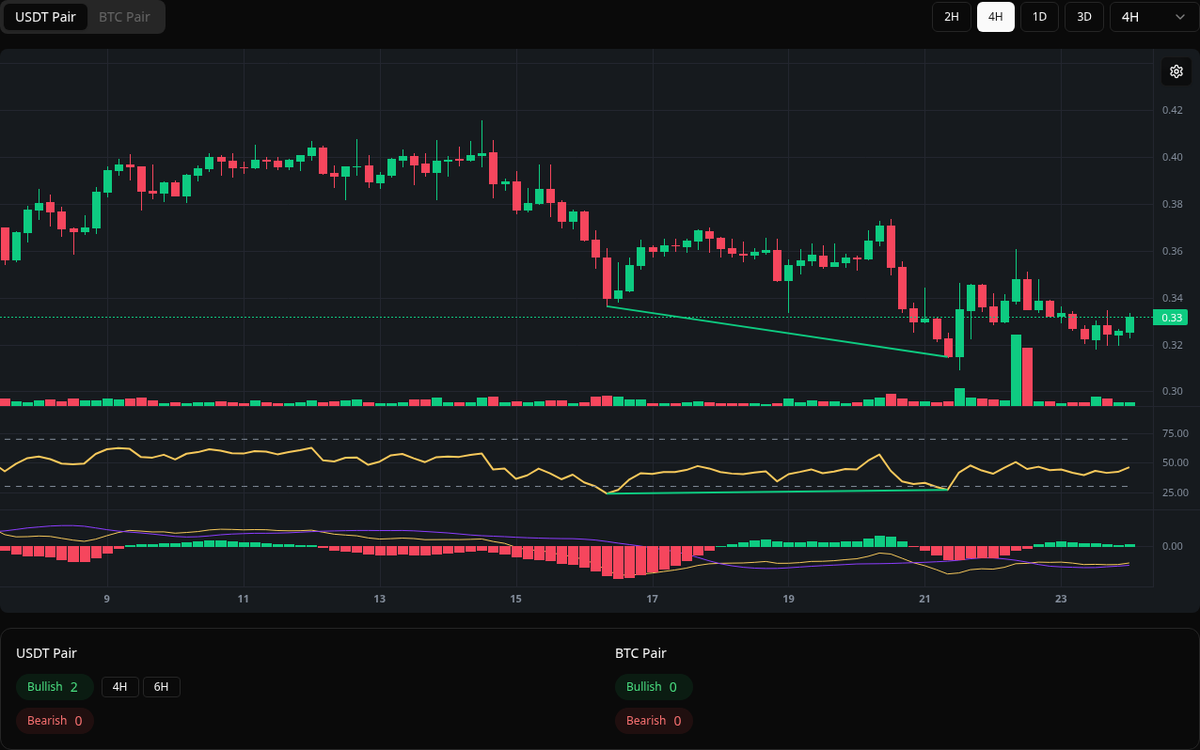Select the 4H signal chip in bottom panel
Image resolution: width=1200 pixels, height=750 pixels.
pos(120,687)
